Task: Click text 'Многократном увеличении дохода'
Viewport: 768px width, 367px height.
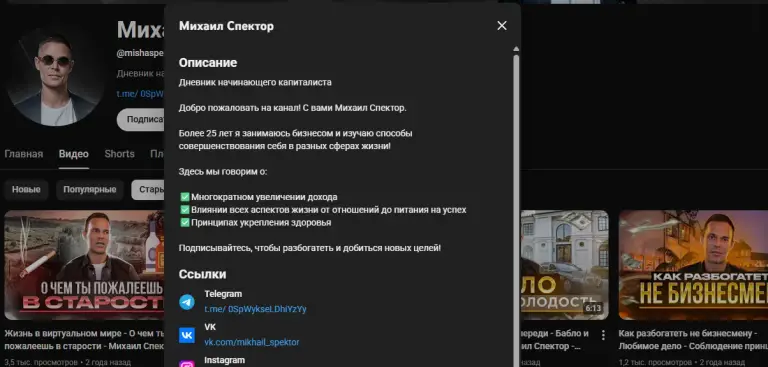Action: (x=264, y=197)
